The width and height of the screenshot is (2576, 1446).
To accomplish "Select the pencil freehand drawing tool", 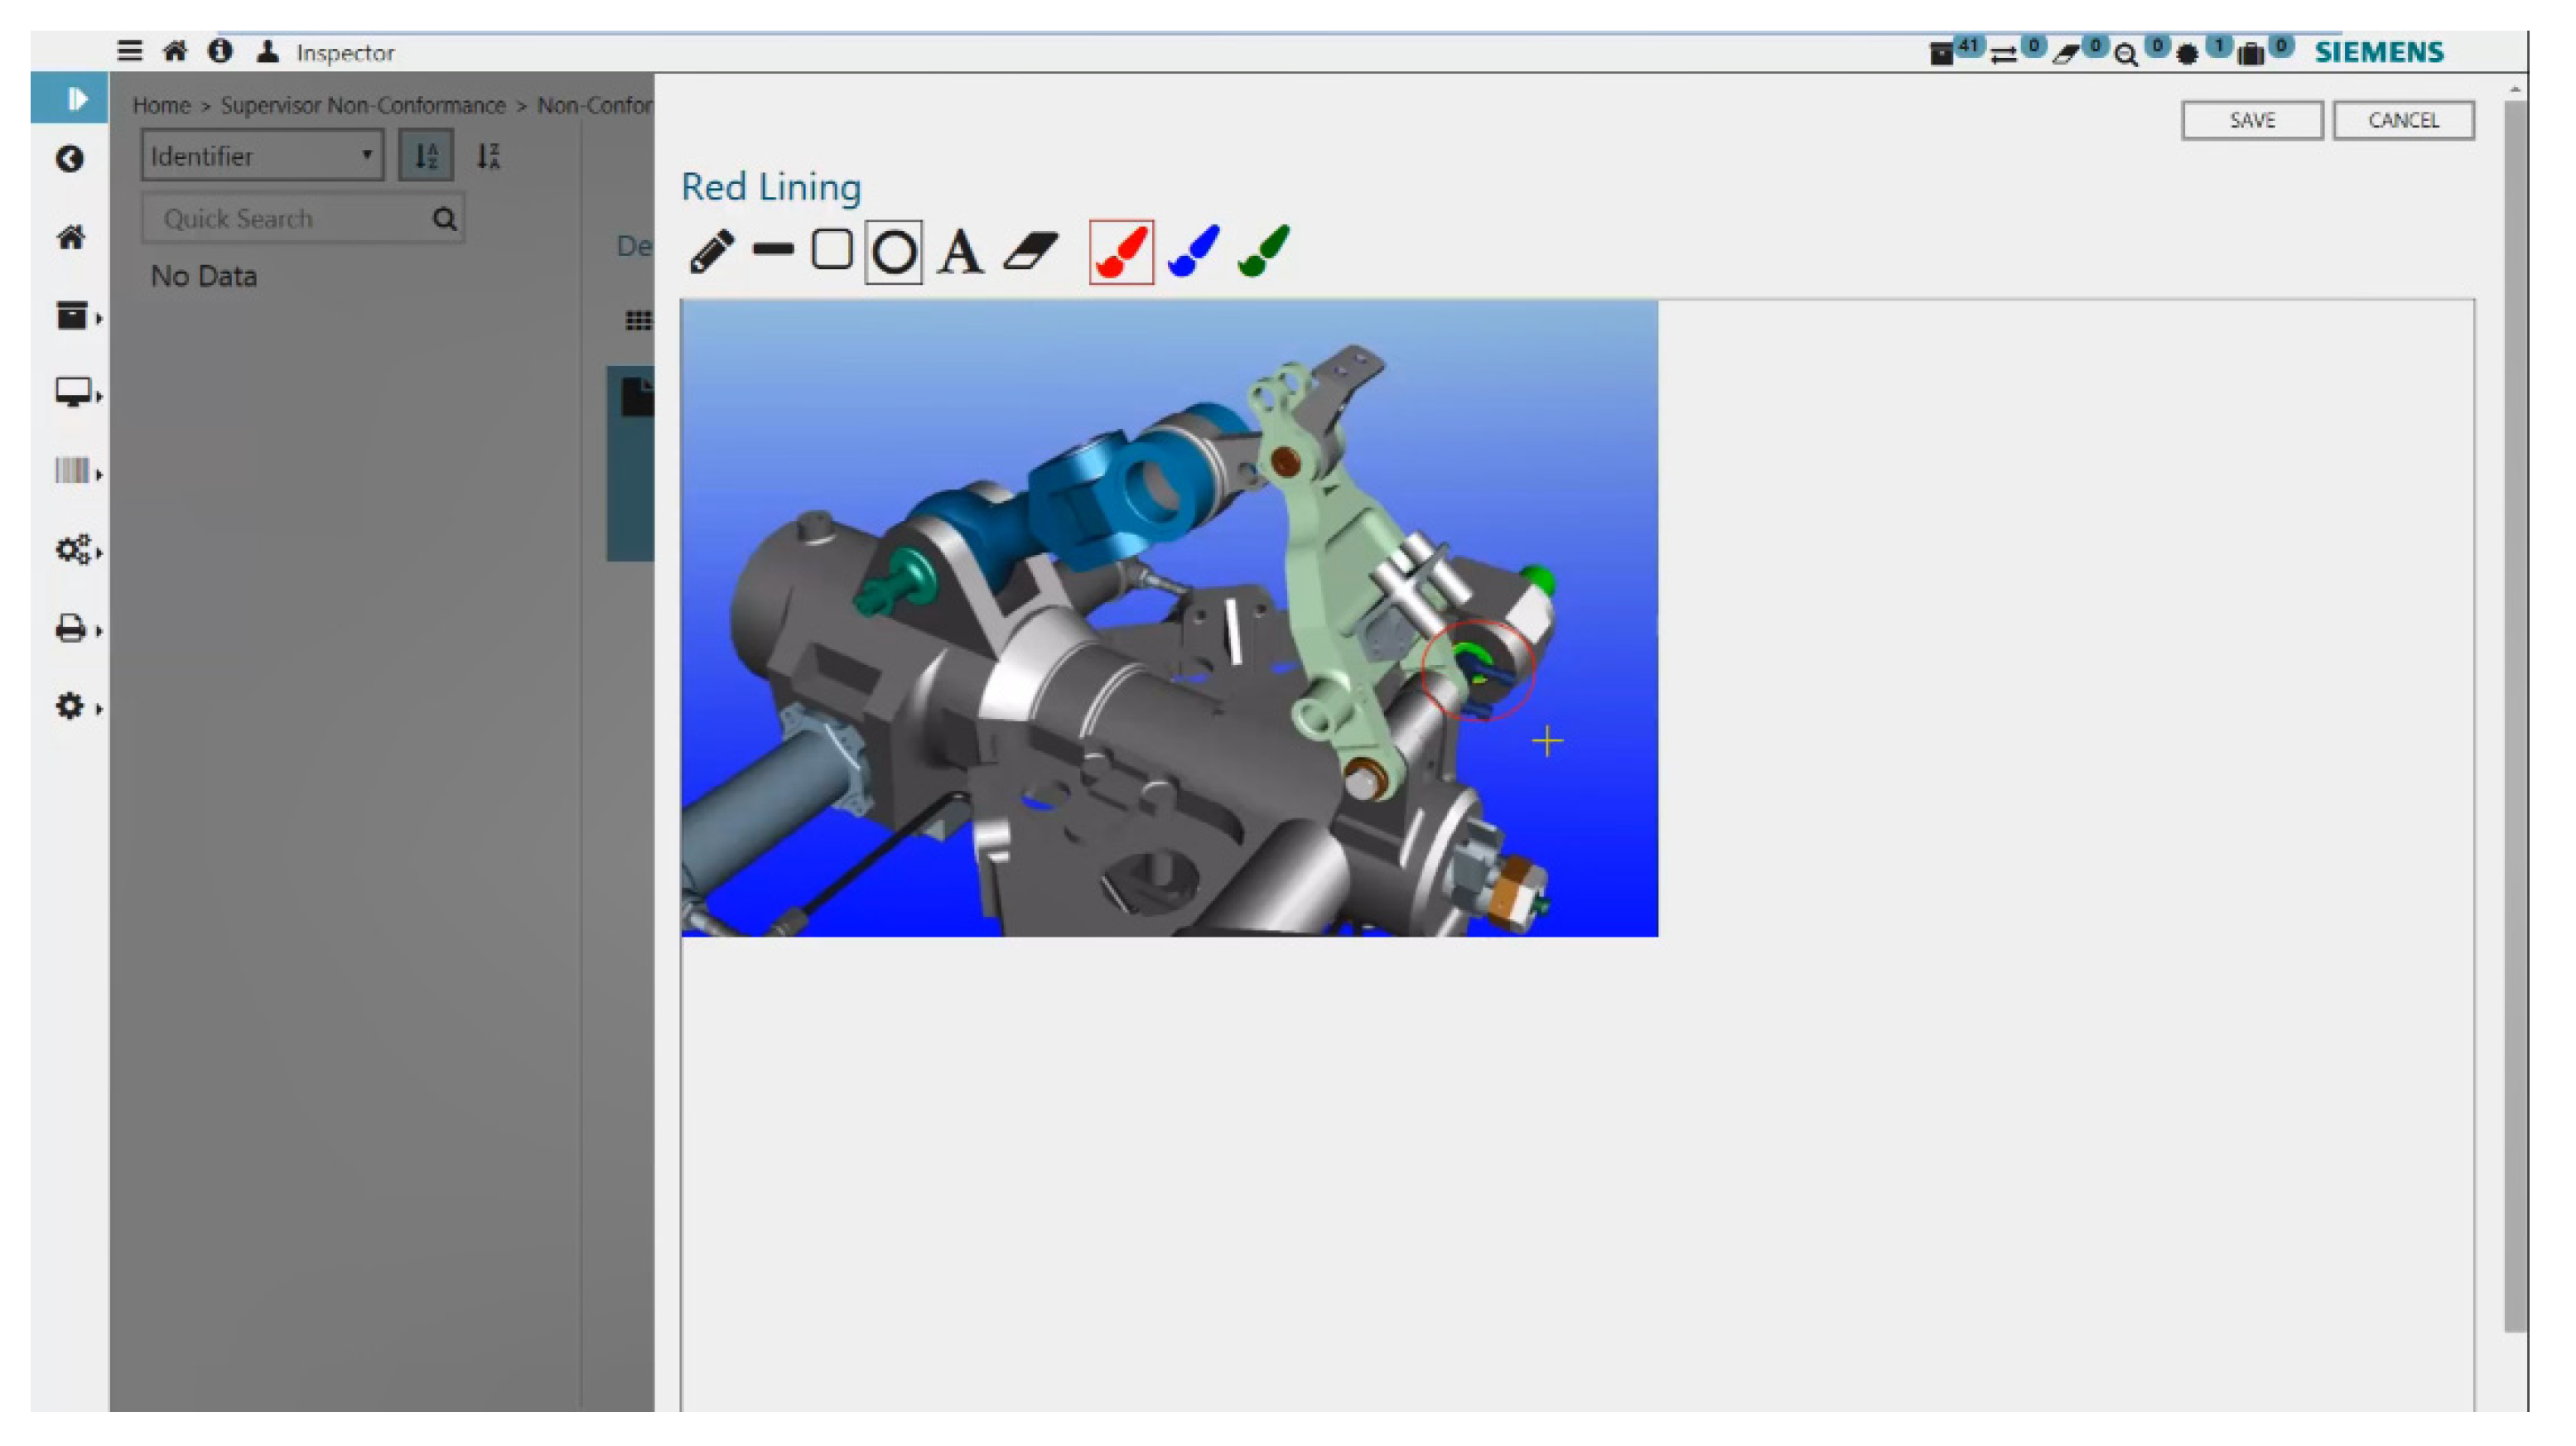I will coord(711,251).
